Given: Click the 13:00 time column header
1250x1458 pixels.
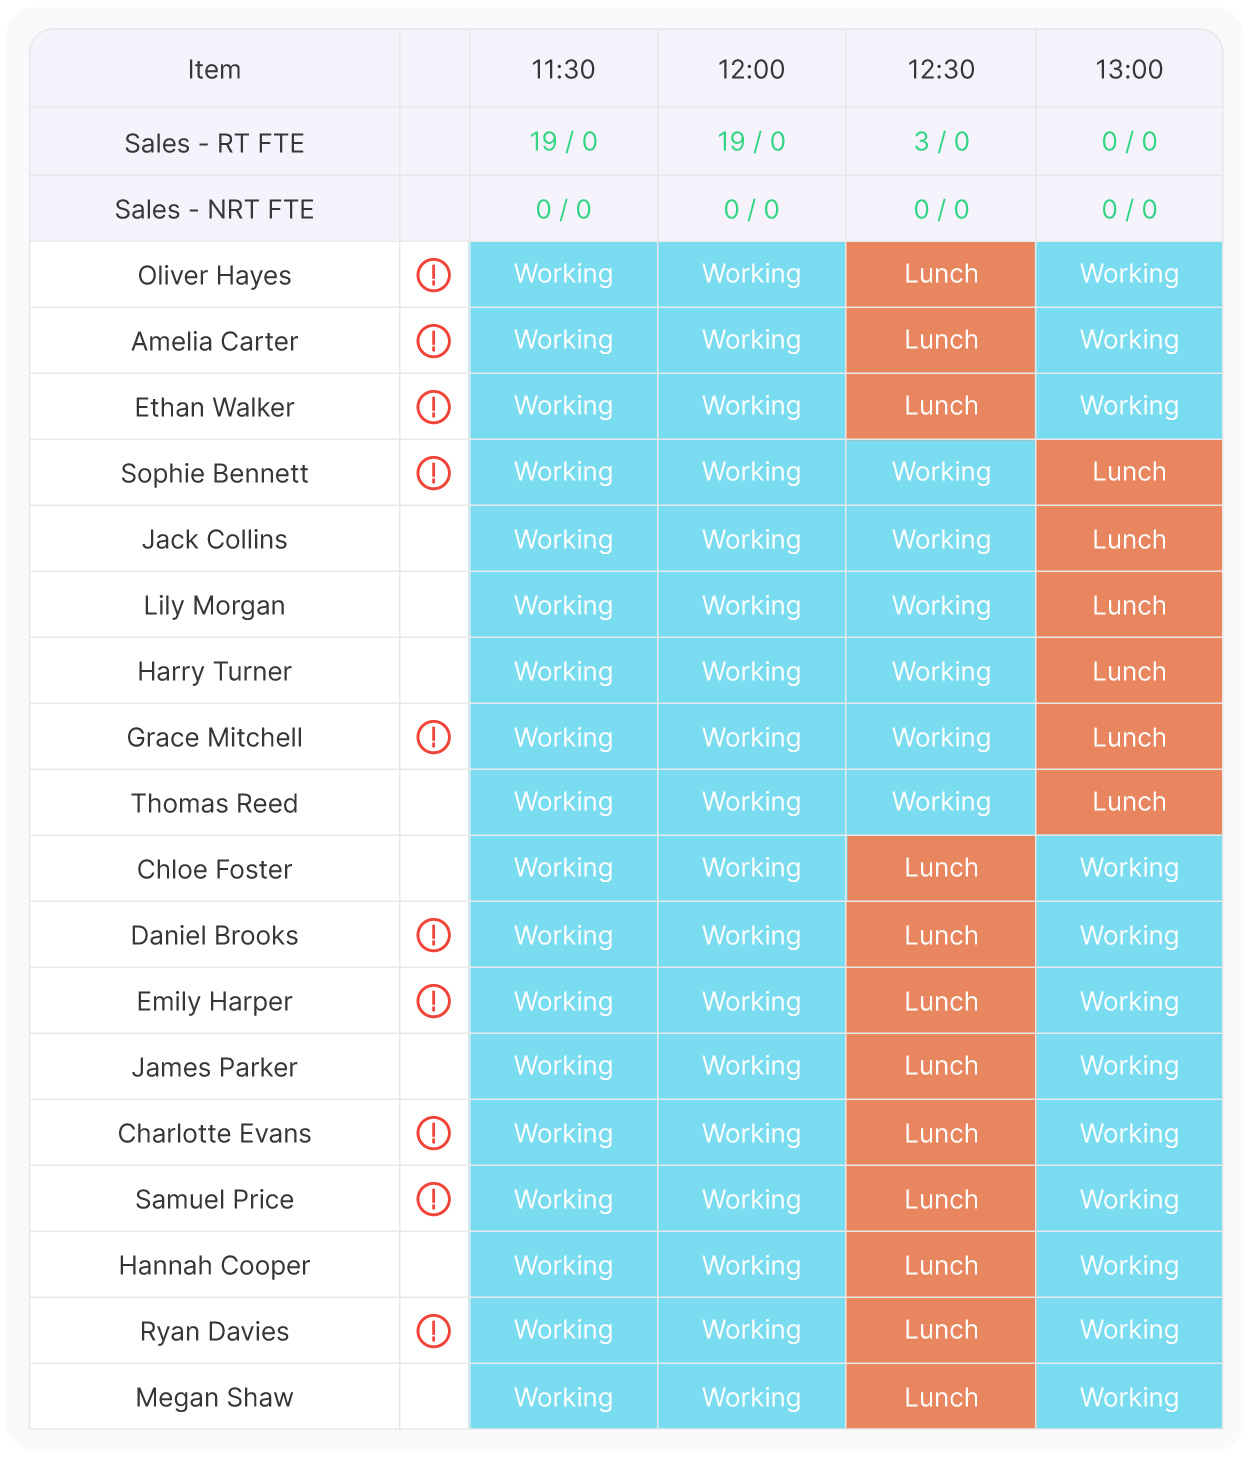Looking at the screenshot, I should coord(1129,69).
